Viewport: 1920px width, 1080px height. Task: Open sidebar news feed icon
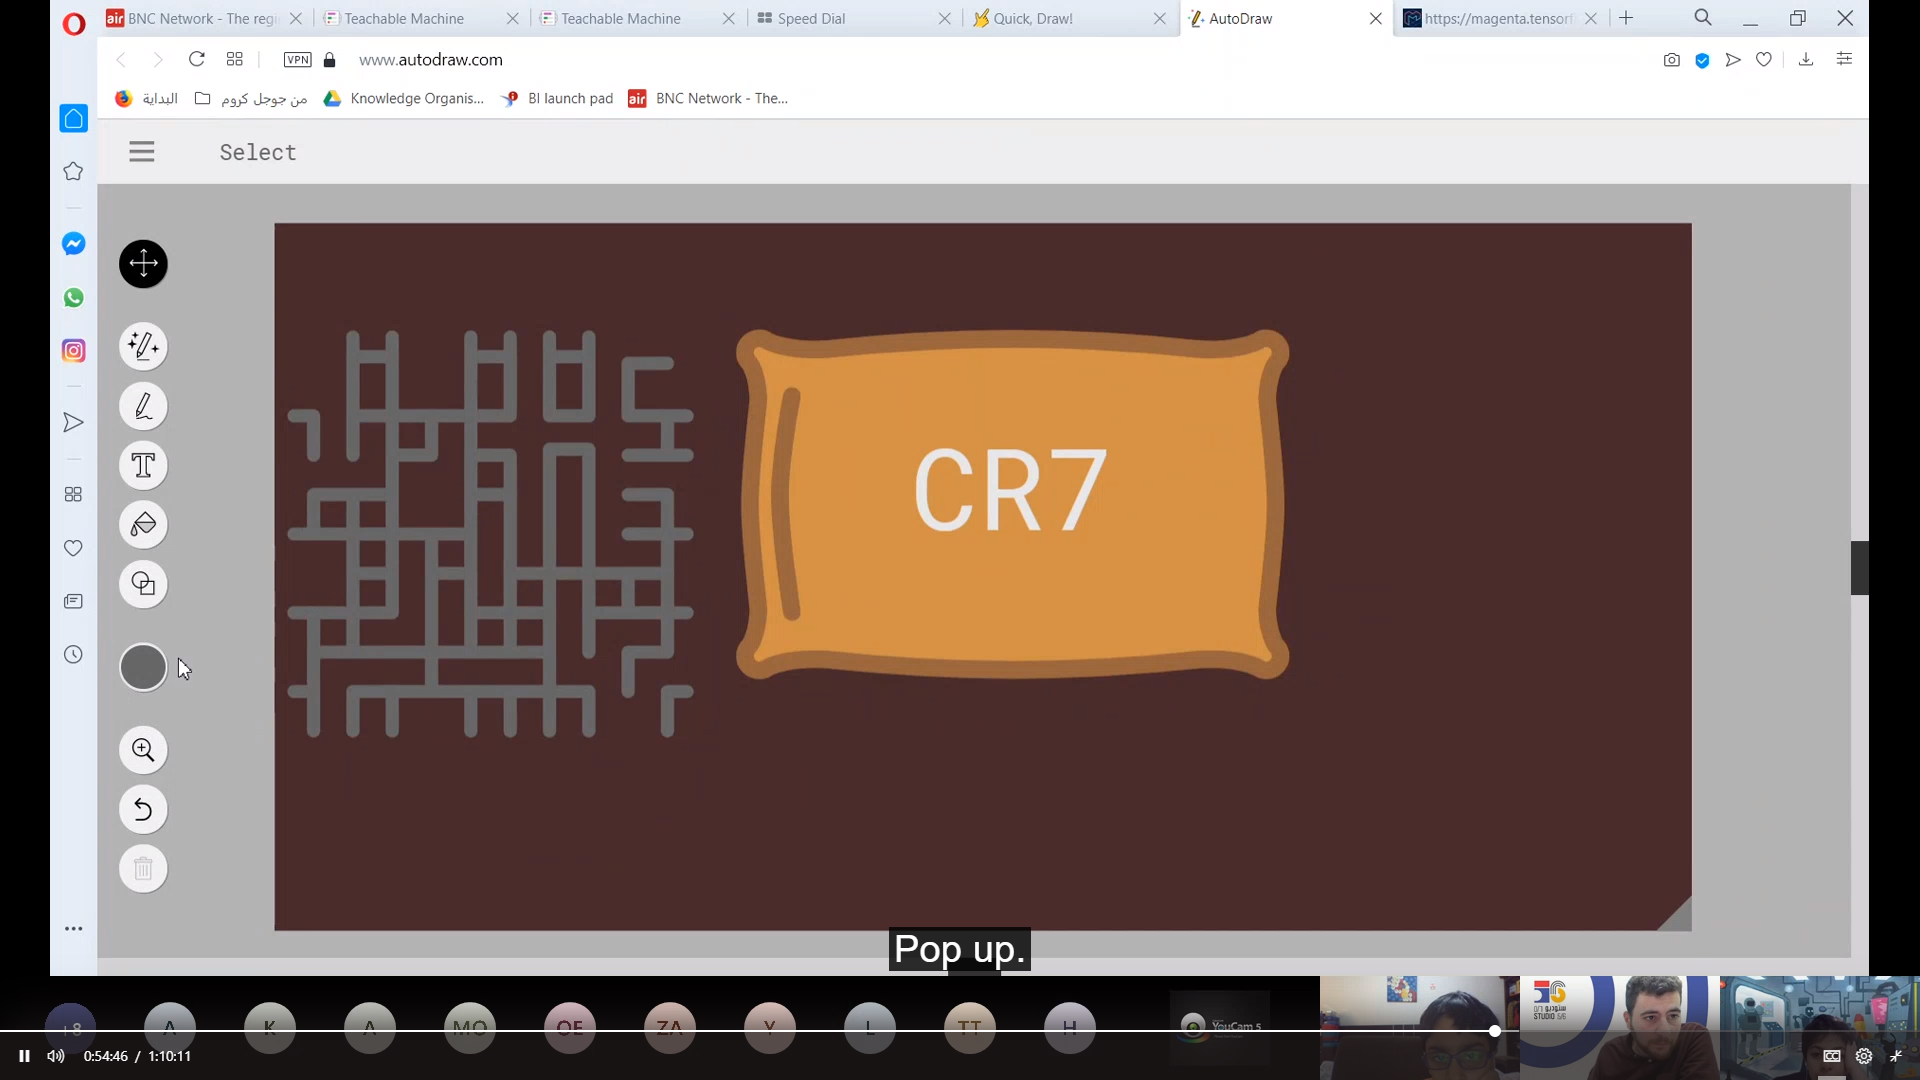pyautogui.click(x=73, y=602)
